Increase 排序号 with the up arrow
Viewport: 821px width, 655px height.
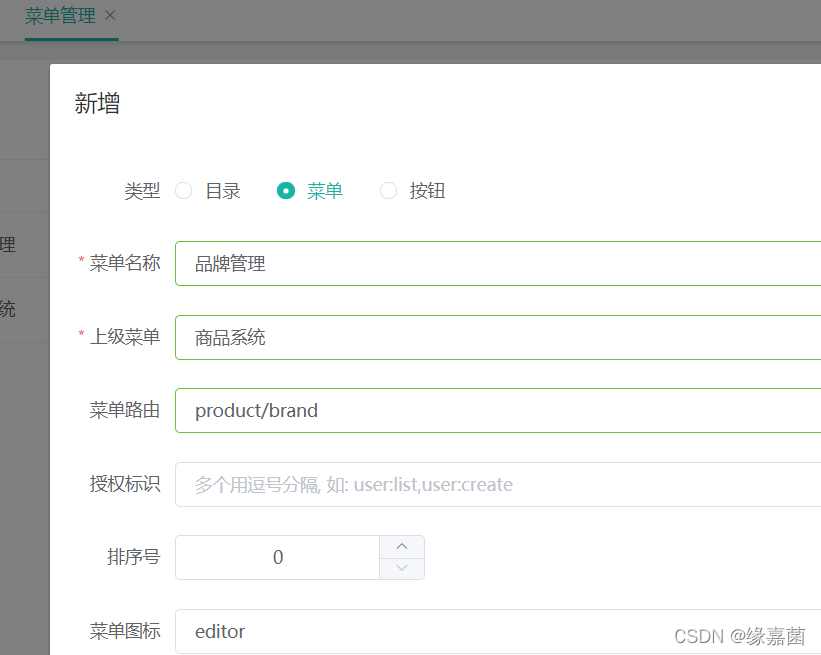[x=402, y=547]
